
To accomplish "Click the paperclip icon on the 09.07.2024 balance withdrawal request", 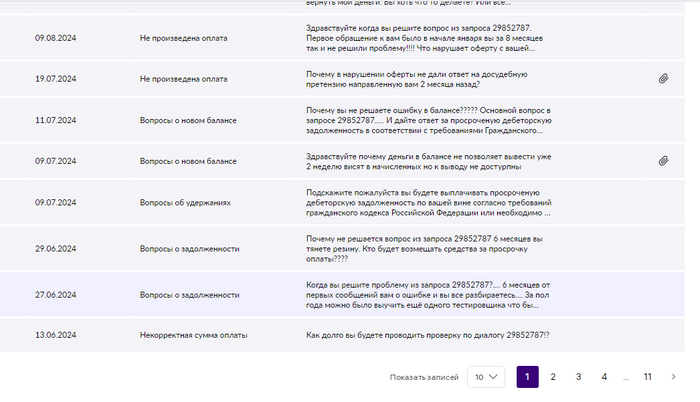I will tap(662, 161).
